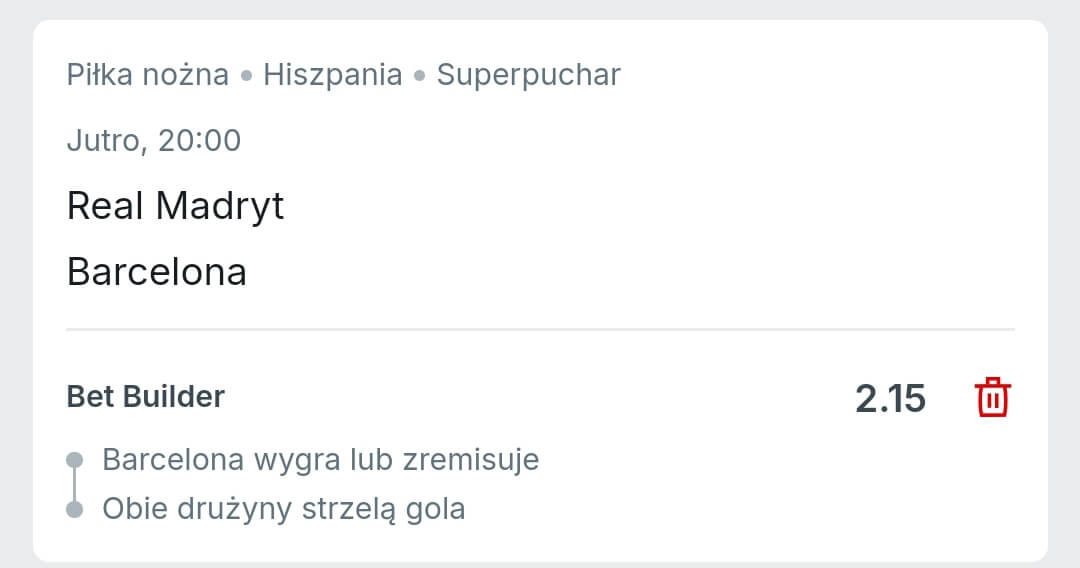The image size is (1080, 568).
Task: Click the horizontal divider above Bet Builder
Action: [540, 329]
